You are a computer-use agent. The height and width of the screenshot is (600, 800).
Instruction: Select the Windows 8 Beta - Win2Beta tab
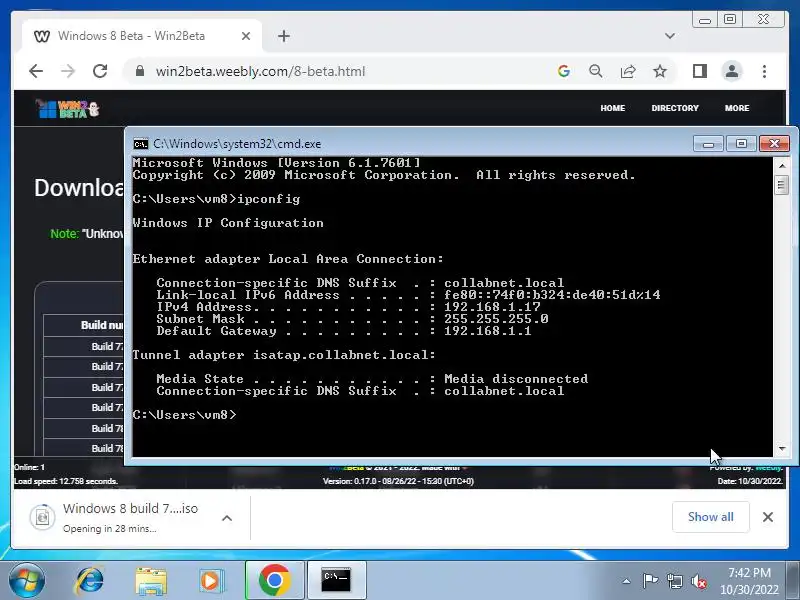pos(142,36)
